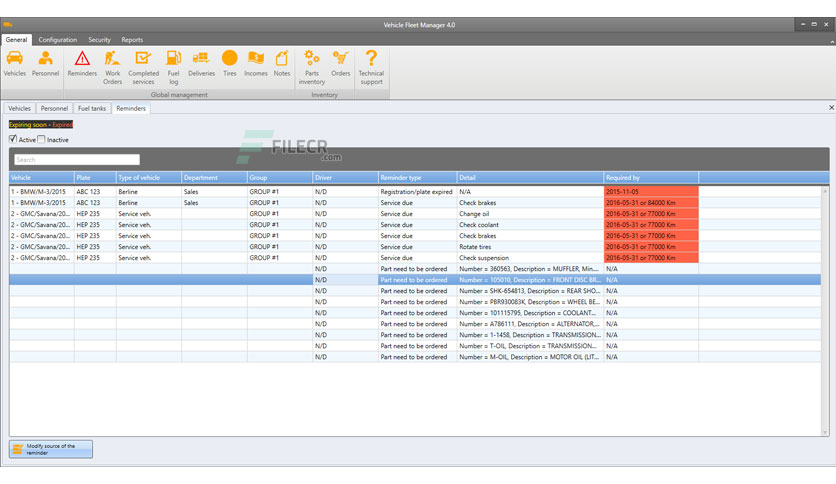
Task: Select the 'Check suspension' detail cell
Action: coord(530,258)
